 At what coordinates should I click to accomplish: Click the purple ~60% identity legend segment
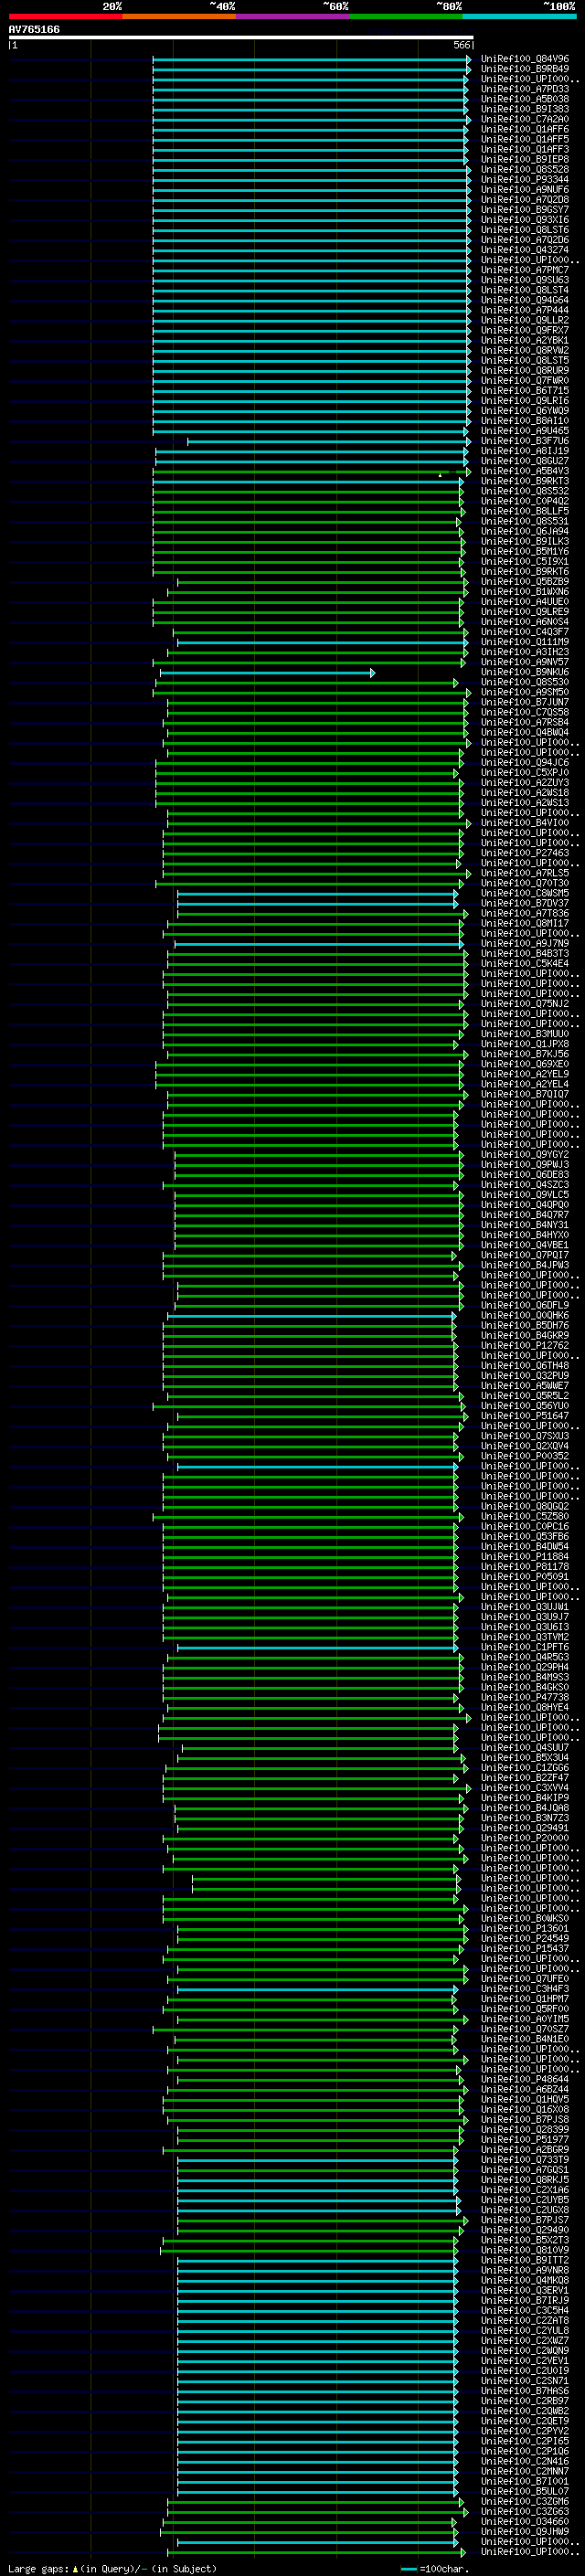[x=293, y=16]
